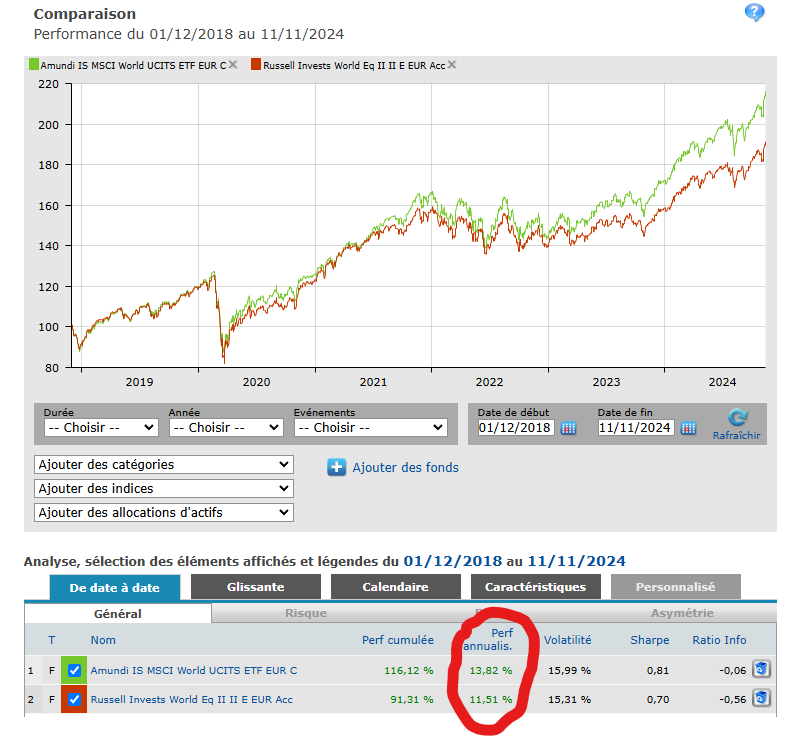Screen dimensions: 788x737
Task: Click the Rafraîchir text link
Action: 736,436
